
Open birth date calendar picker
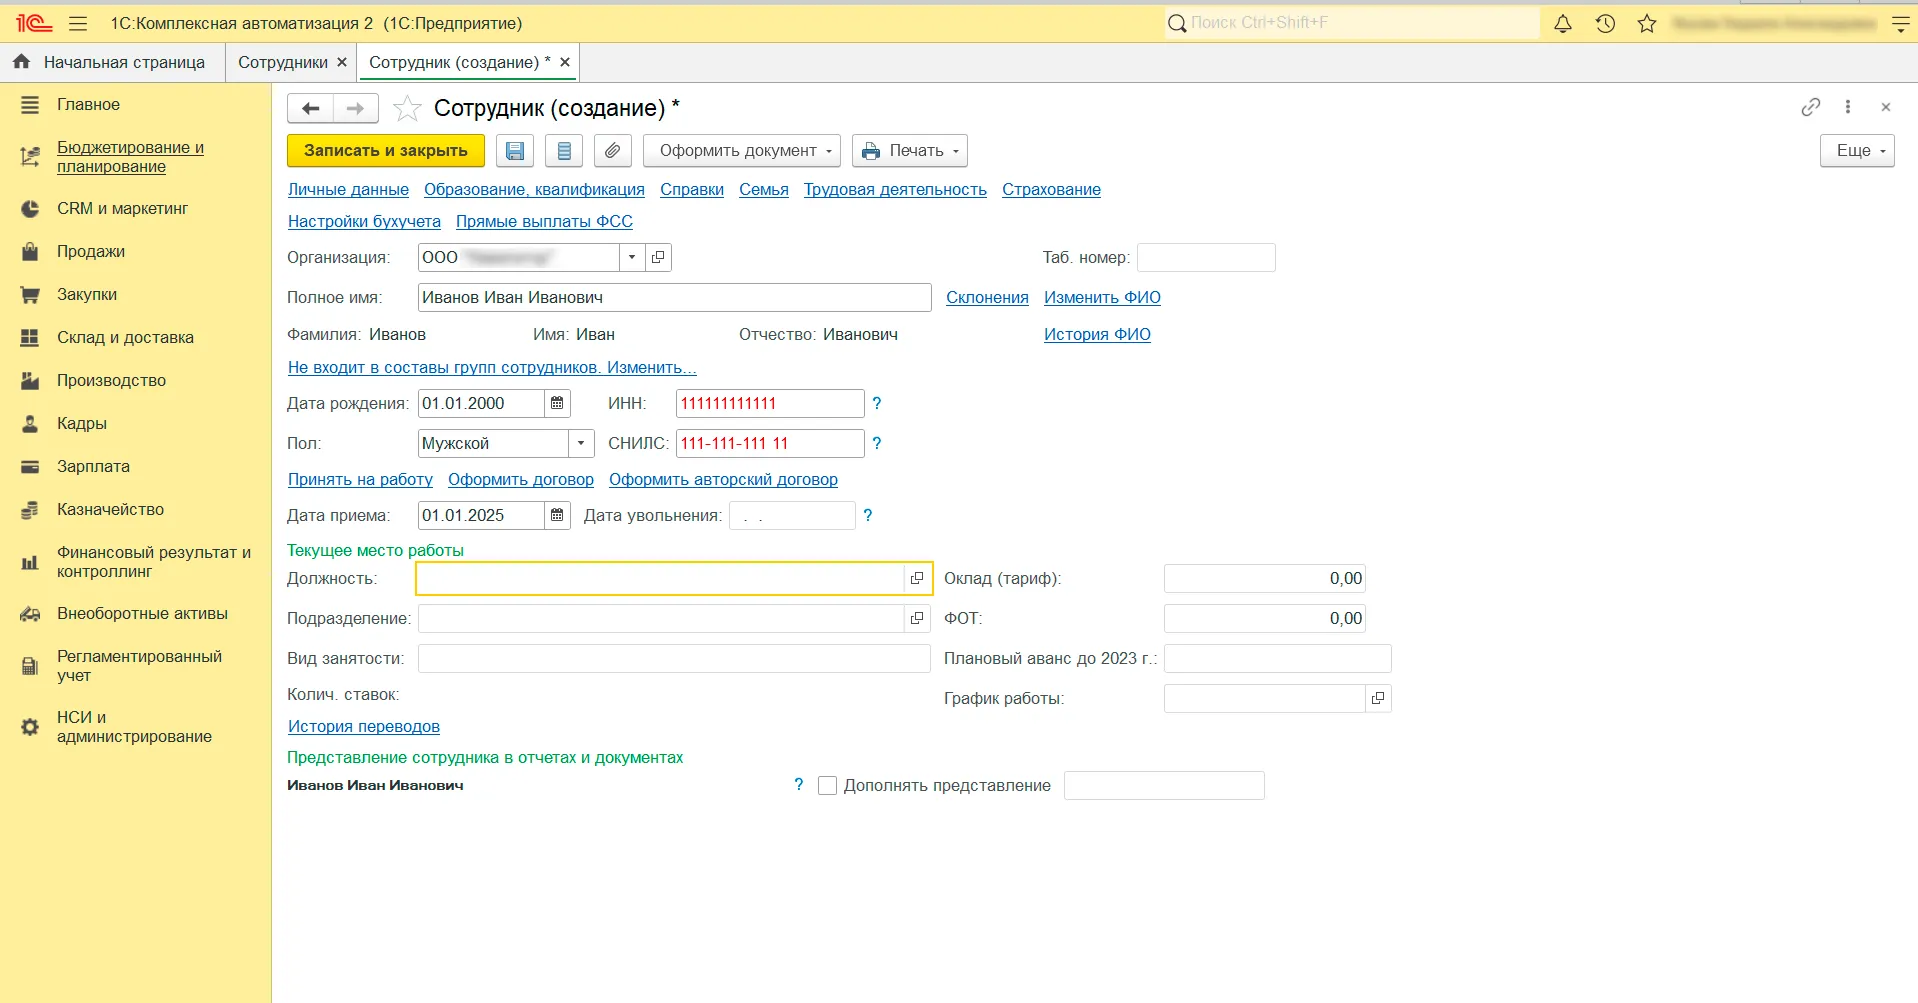pos(557,403)
